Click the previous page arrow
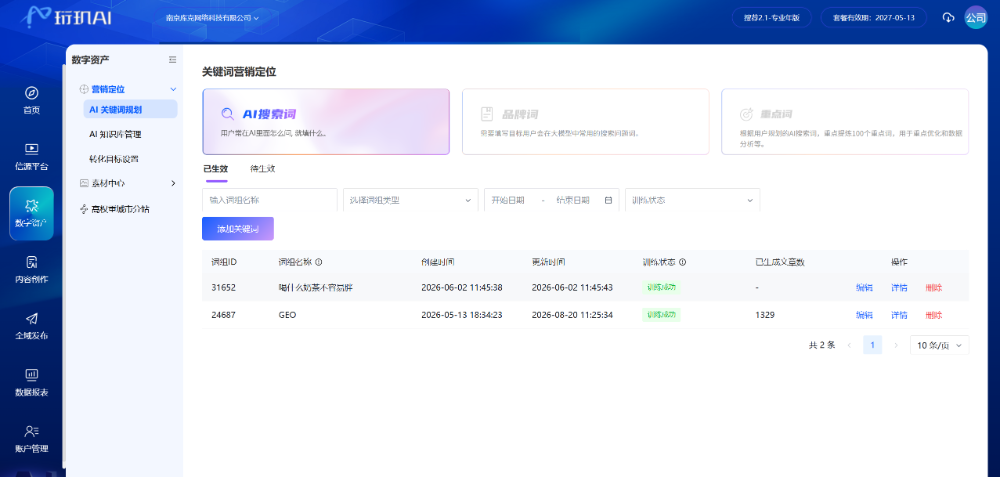The width and height of the screenshot is (1000, 477). (x=849, y=345)
